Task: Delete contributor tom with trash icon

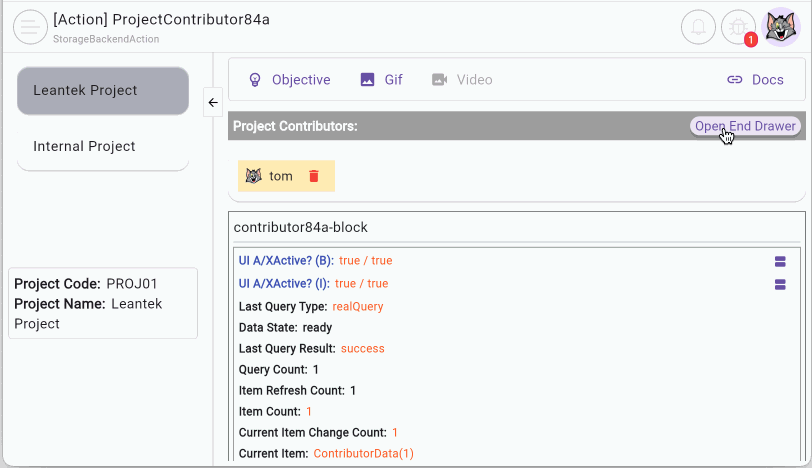Action: pyautogui.click(x=314, y=176)
